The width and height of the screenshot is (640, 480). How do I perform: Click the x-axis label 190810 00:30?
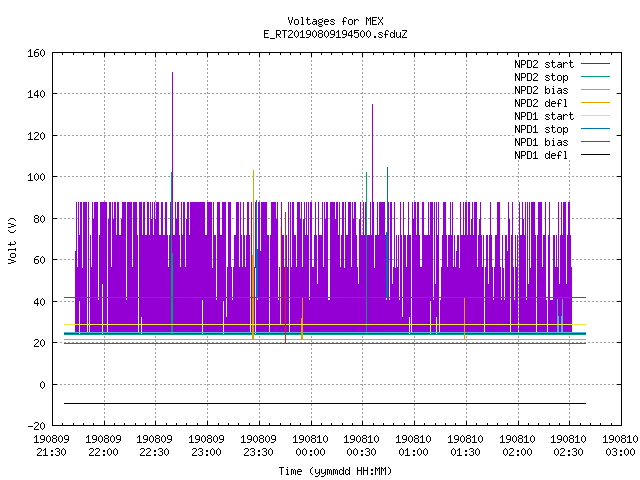click(362, 446)
